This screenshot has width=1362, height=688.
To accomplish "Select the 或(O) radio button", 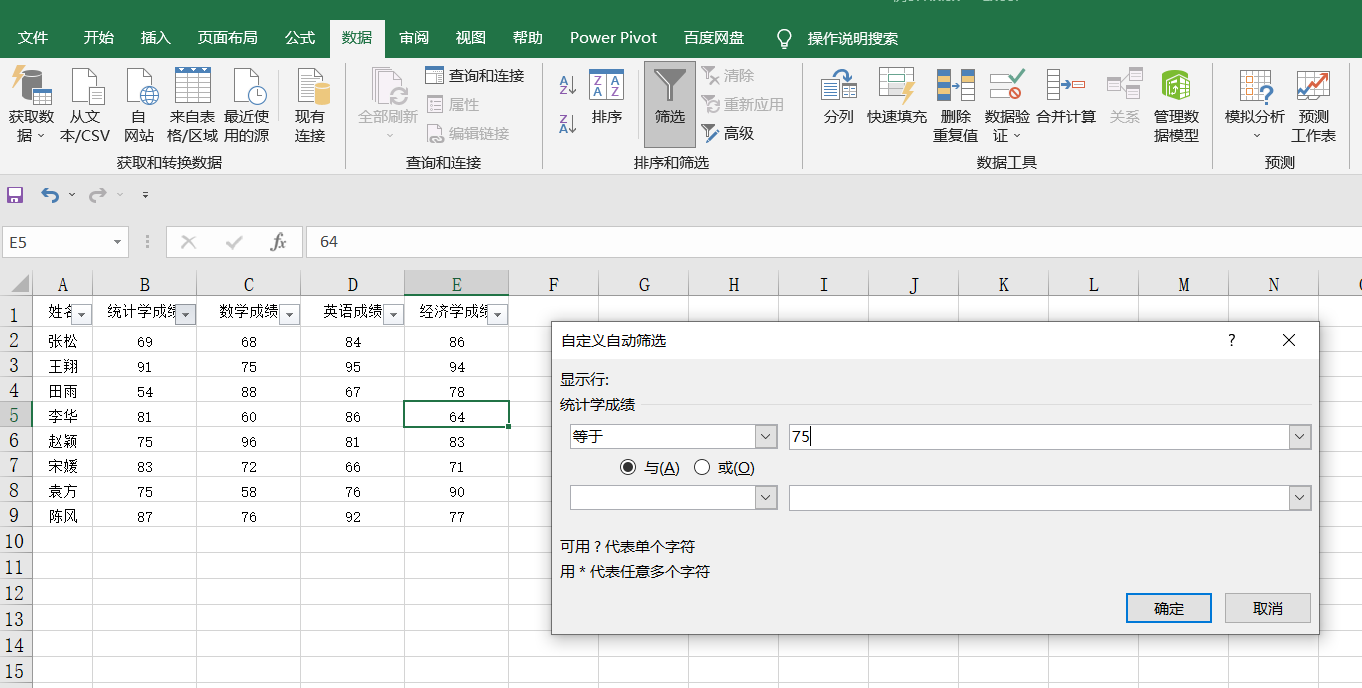I will [x=702, y=467].
